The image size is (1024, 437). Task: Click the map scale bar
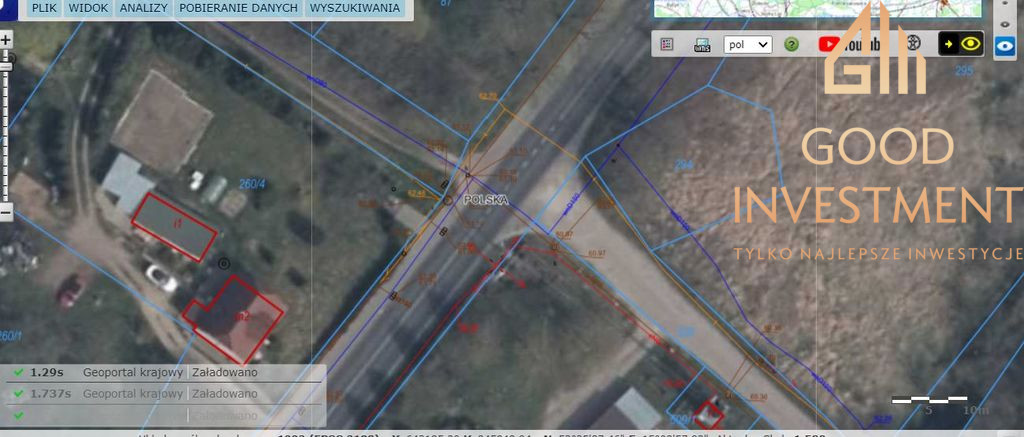[x=929, y=398]
